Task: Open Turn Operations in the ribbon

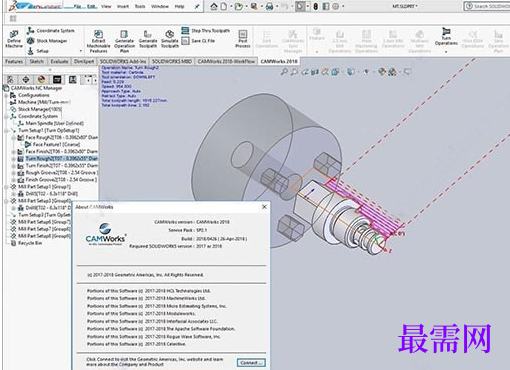Action: tap(446, 37)
